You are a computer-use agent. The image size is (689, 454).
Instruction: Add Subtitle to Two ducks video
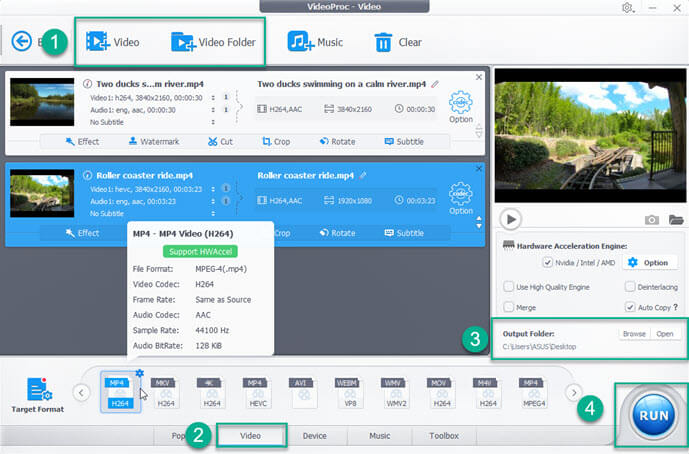pos(404,142)
